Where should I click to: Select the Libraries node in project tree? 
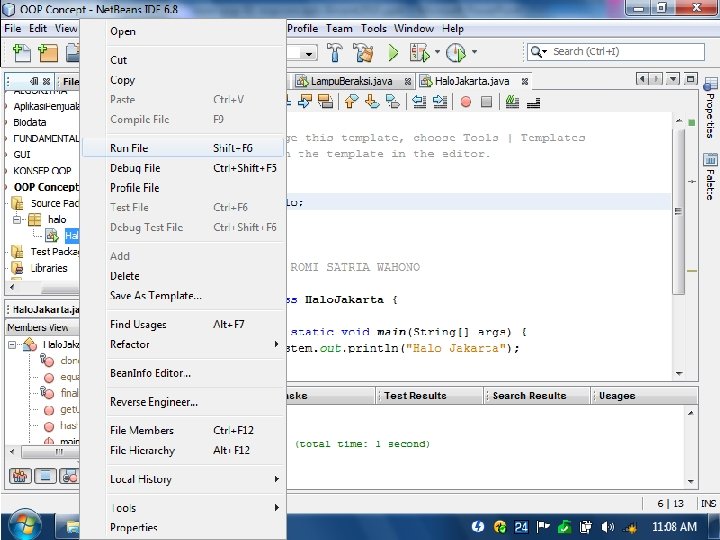[x=48, y=268]
